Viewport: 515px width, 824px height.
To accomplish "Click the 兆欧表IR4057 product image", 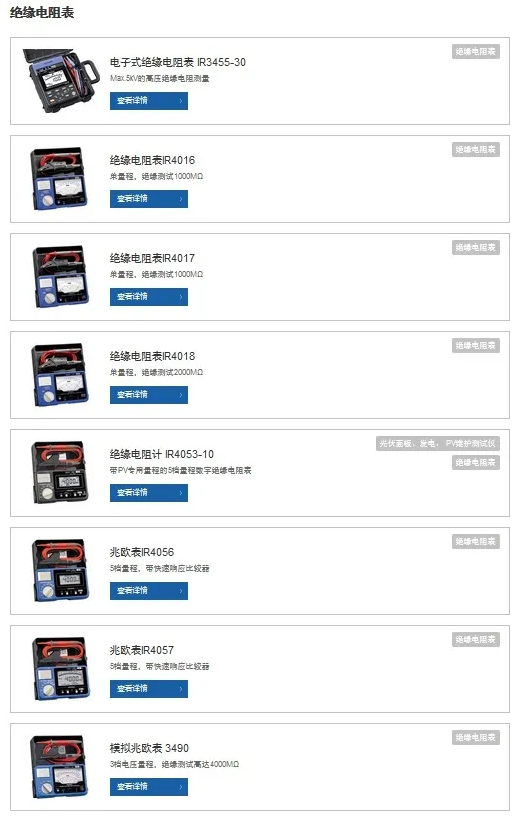I will (x=59, y=669).
